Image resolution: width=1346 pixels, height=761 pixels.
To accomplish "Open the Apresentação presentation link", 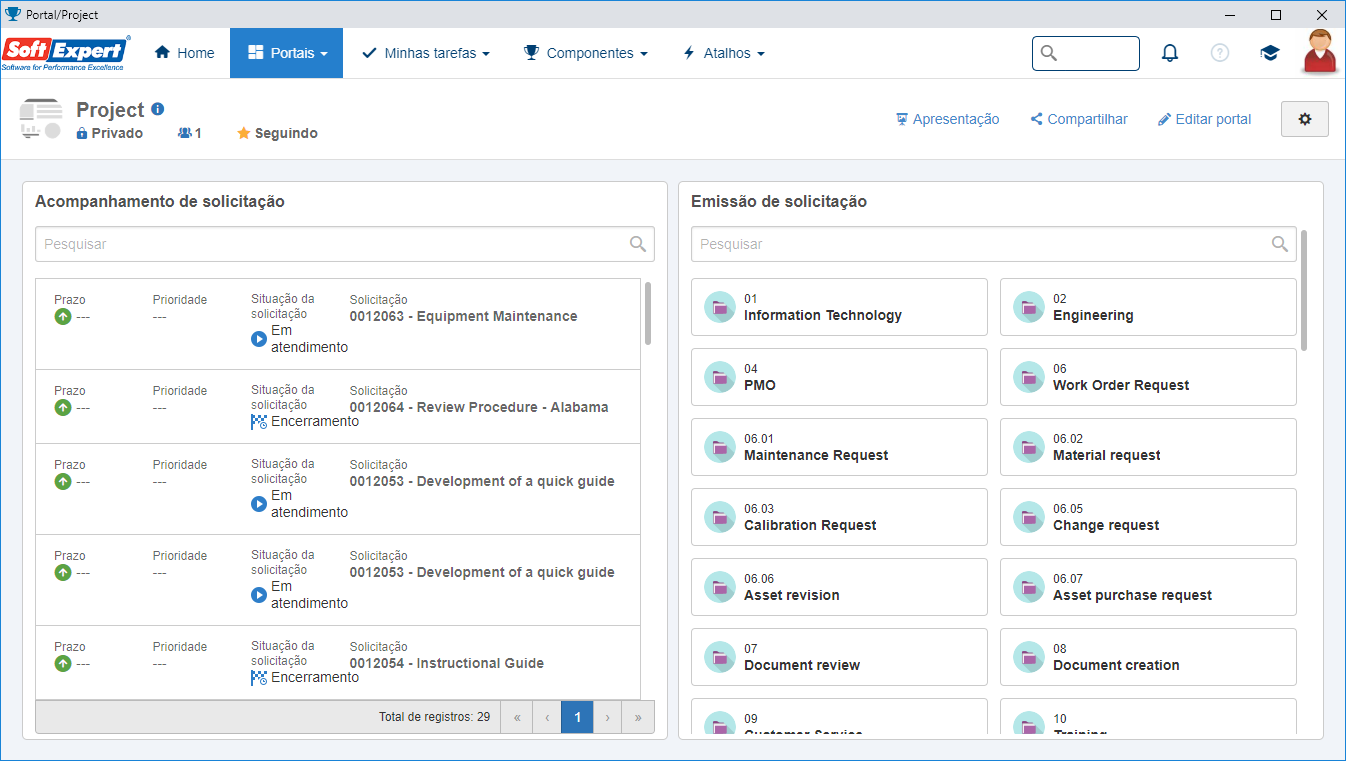I will click(948, 119).
